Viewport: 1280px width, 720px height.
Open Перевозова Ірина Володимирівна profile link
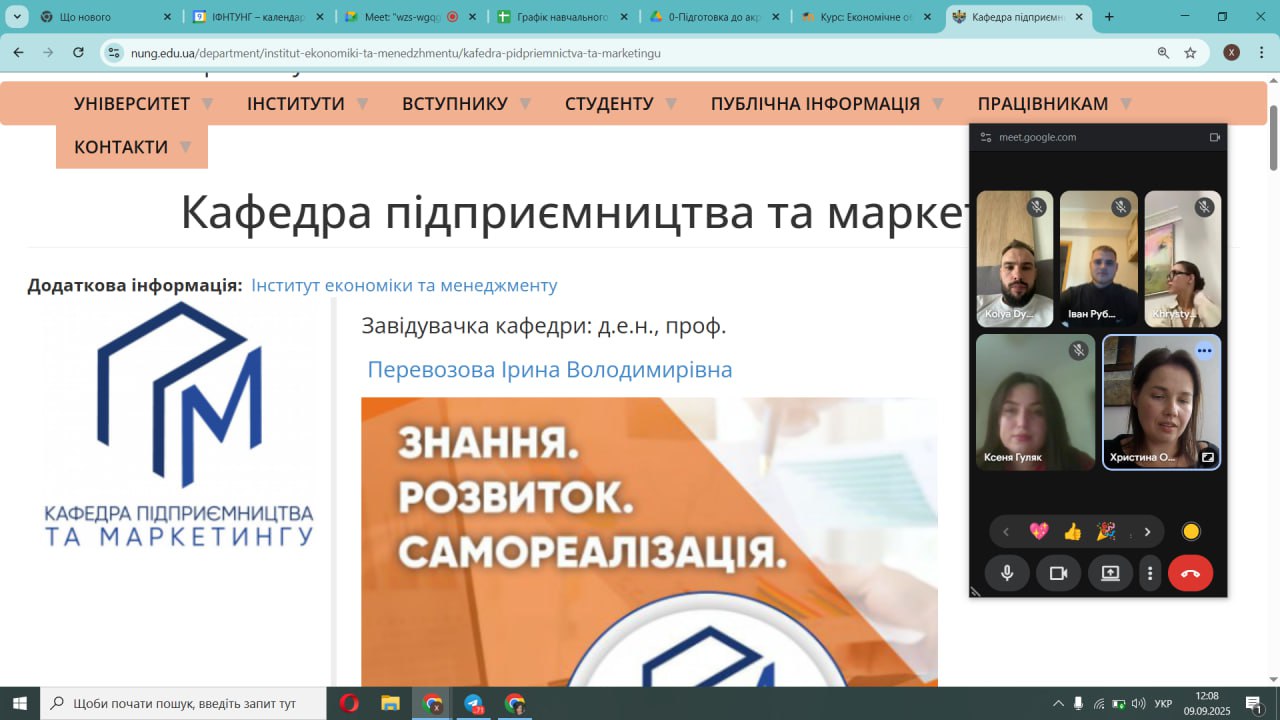point(550,370)
